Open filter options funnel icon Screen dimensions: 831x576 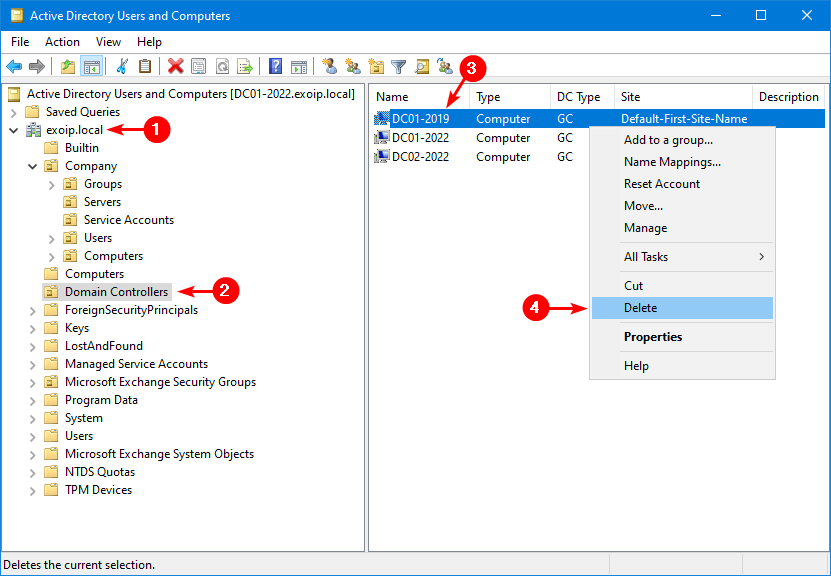point(399,67)
